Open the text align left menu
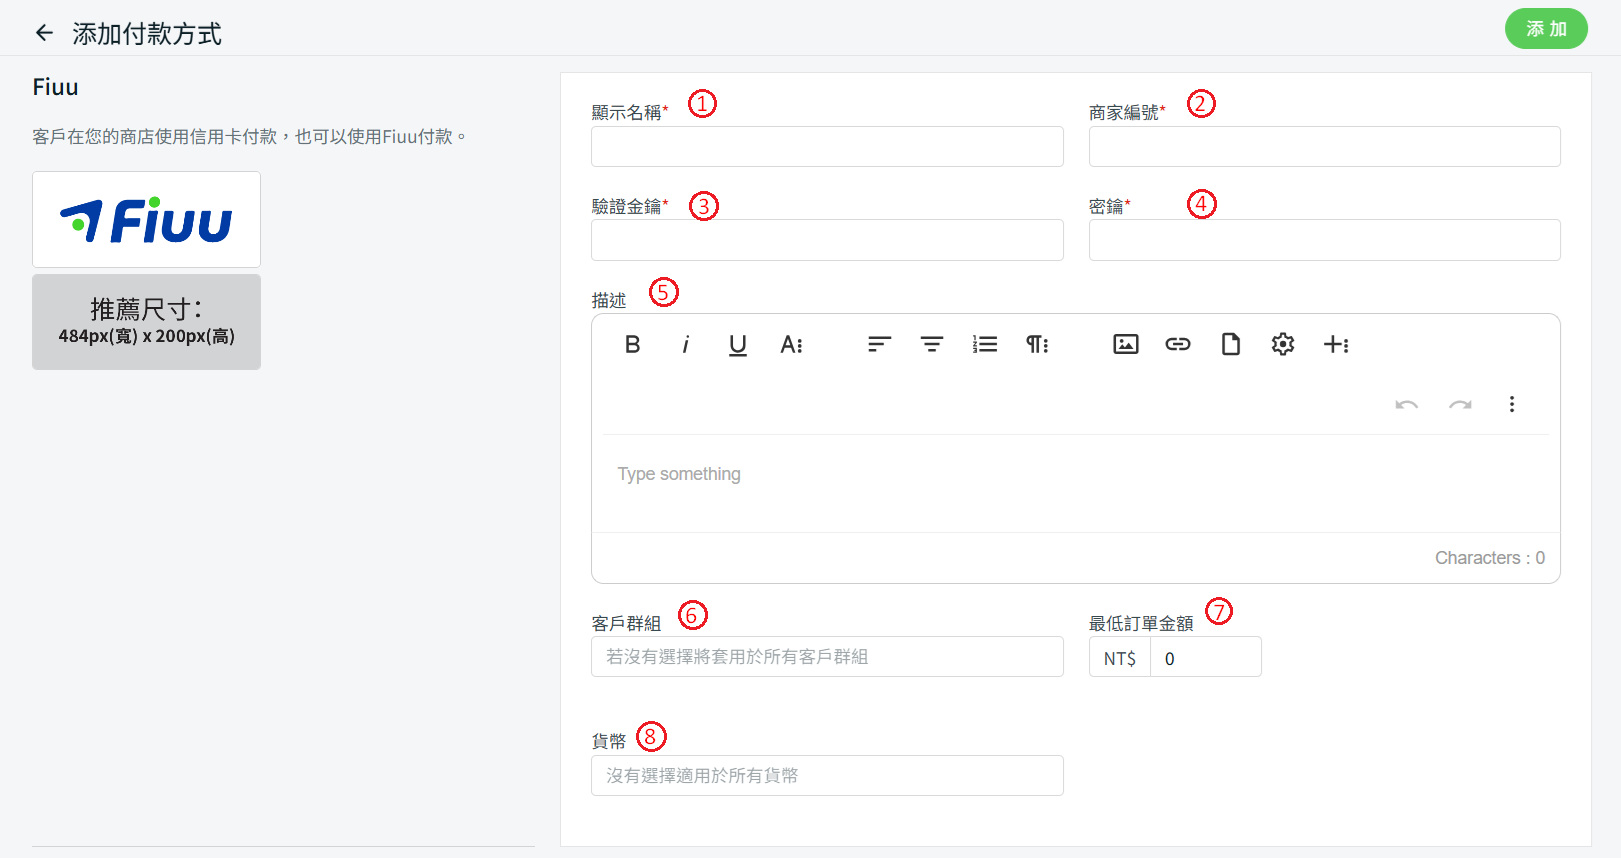Viewport: 1621px width, 858px height. 879,345
